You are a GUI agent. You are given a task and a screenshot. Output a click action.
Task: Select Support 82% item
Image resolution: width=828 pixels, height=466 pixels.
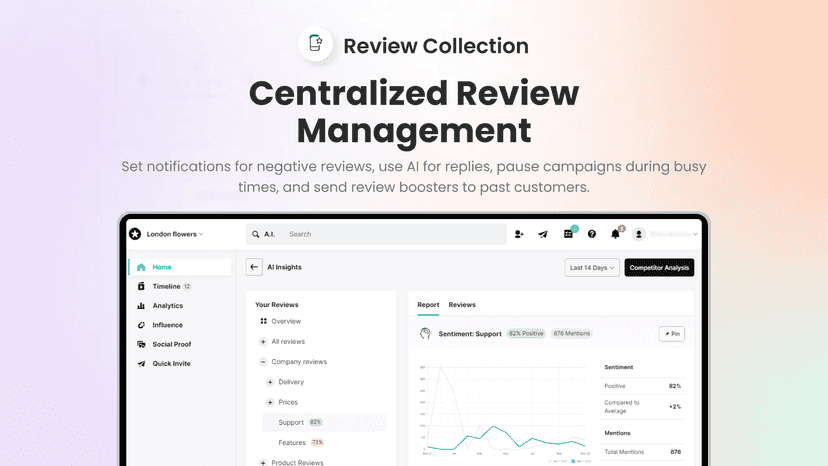[324, 422]
